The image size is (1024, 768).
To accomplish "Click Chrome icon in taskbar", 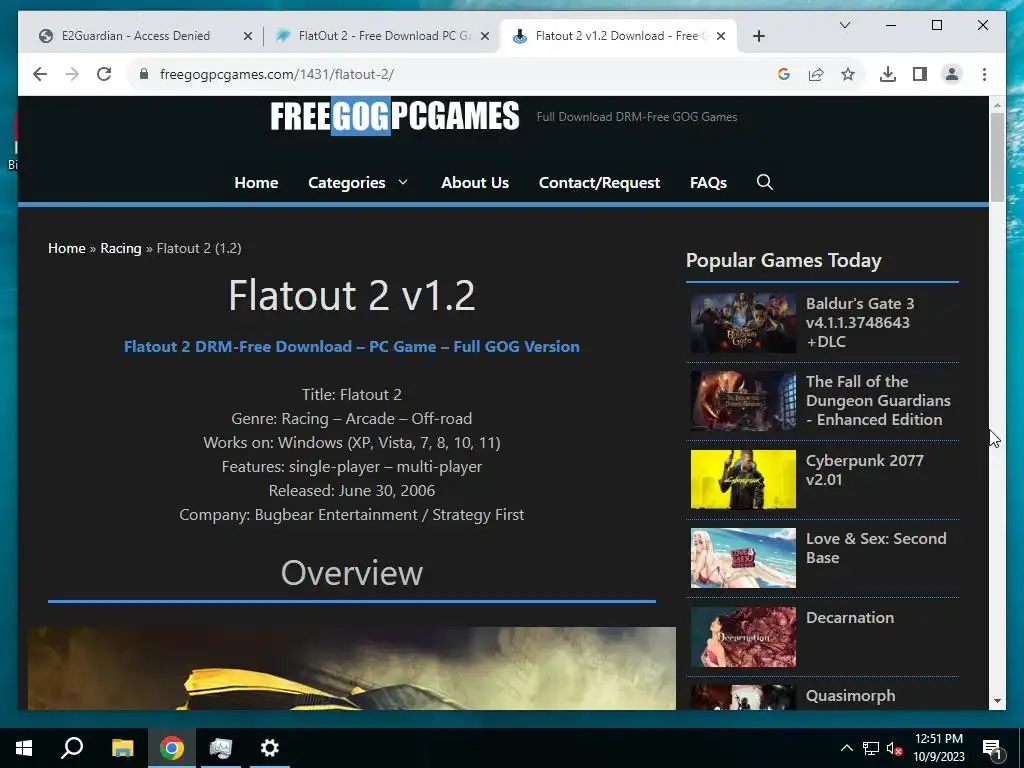I will coord(172,748).
